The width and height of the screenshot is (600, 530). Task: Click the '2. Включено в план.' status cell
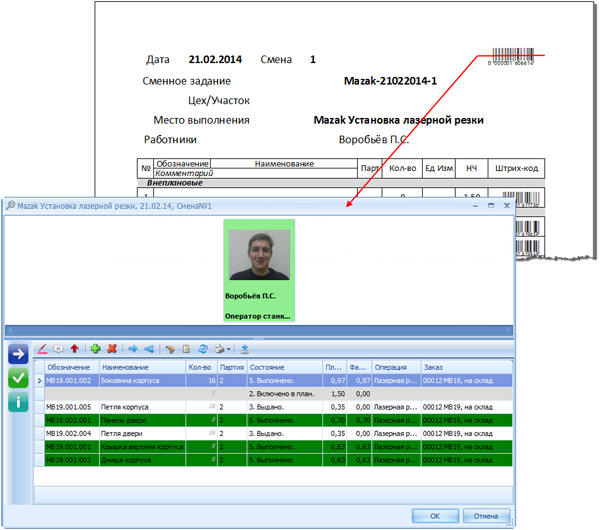[285, 394]
